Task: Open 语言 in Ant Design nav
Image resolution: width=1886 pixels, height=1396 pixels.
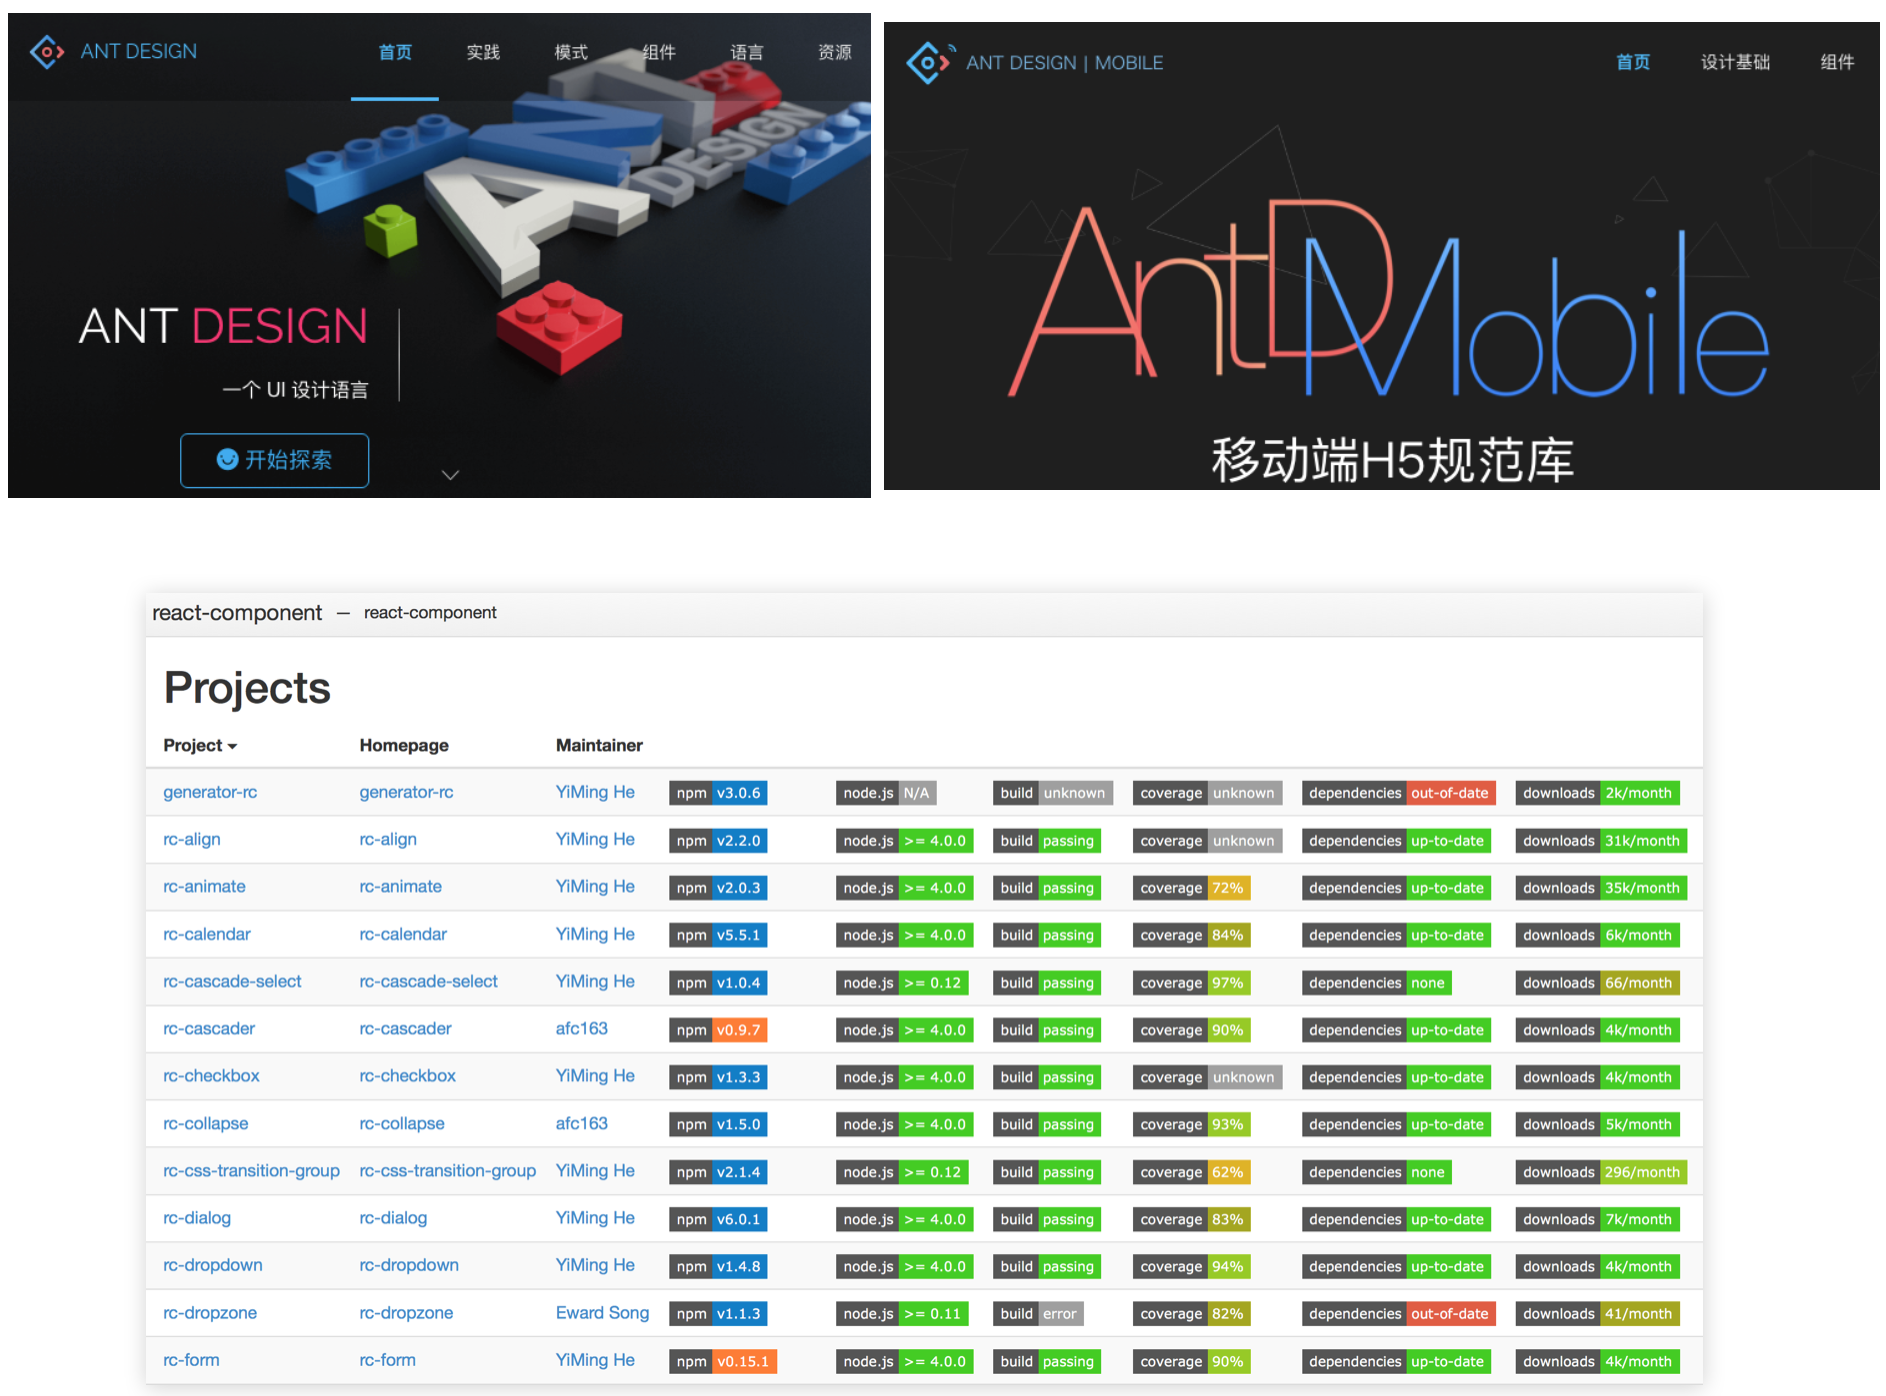Action: (x=747, y=52)
